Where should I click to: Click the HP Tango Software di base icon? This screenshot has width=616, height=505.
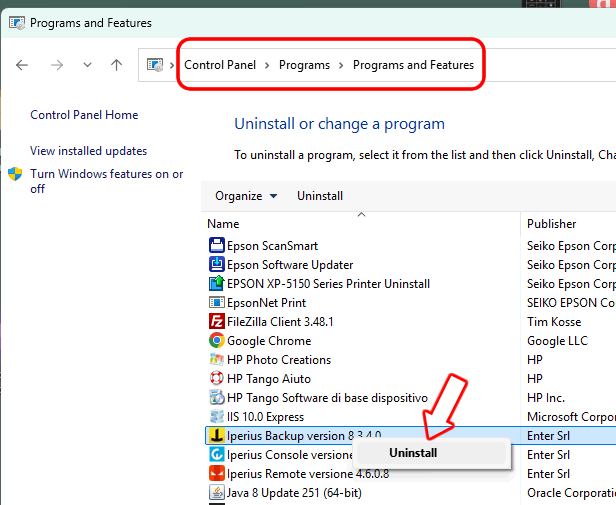(216, 397)
